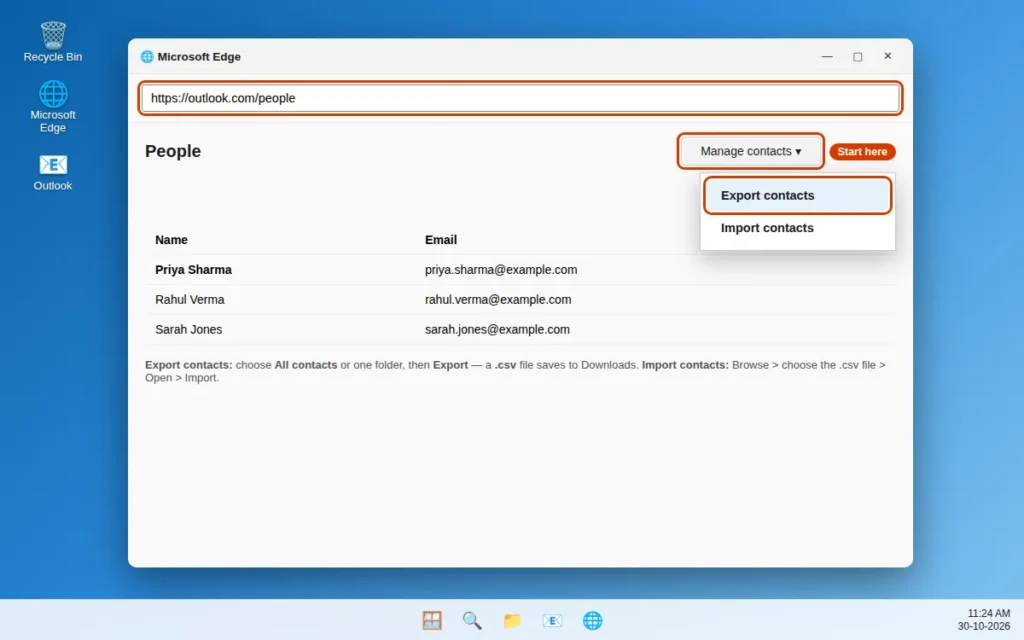Click the Windows Start button in the taskbar
1024x640 pixels.
(432, 620)
